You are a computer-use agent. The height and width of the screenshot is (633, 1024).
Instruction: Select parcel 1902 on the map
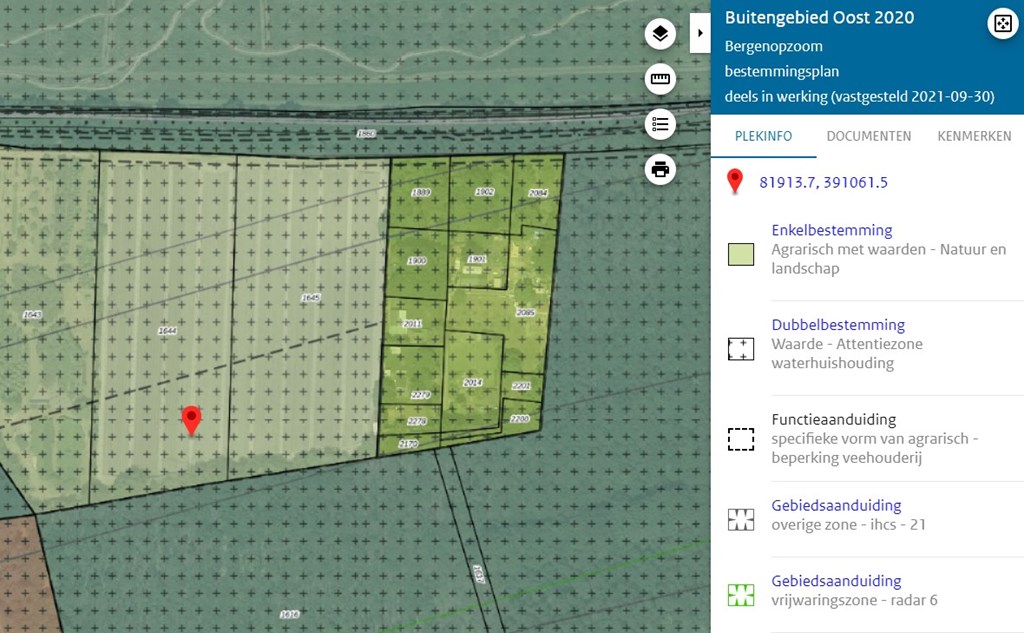pyautogui.click(x=485, y=192)
